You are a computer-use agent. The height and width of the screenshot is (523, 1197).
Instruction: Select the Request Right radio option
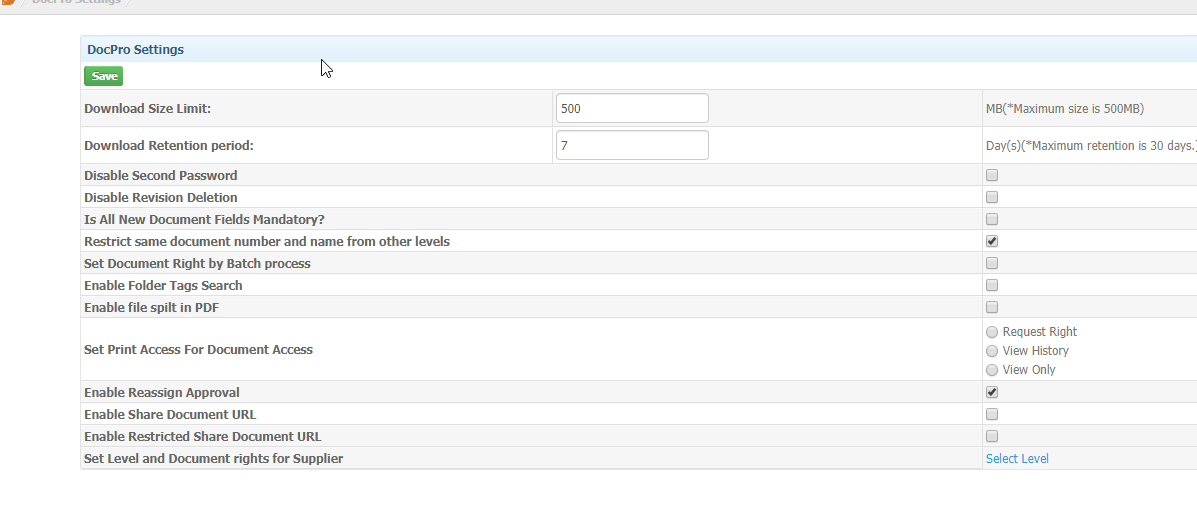[992, 332]
